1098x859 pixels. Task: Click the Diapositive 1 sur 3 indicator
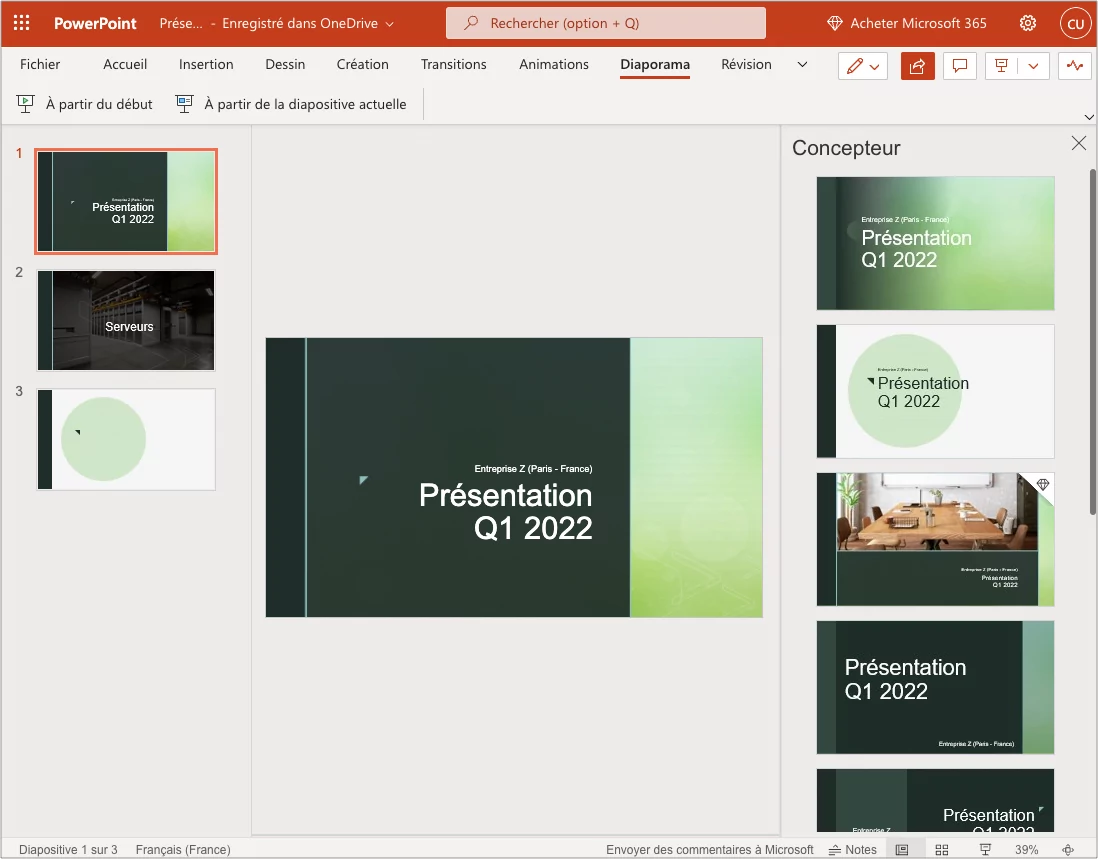coord(68,849)
